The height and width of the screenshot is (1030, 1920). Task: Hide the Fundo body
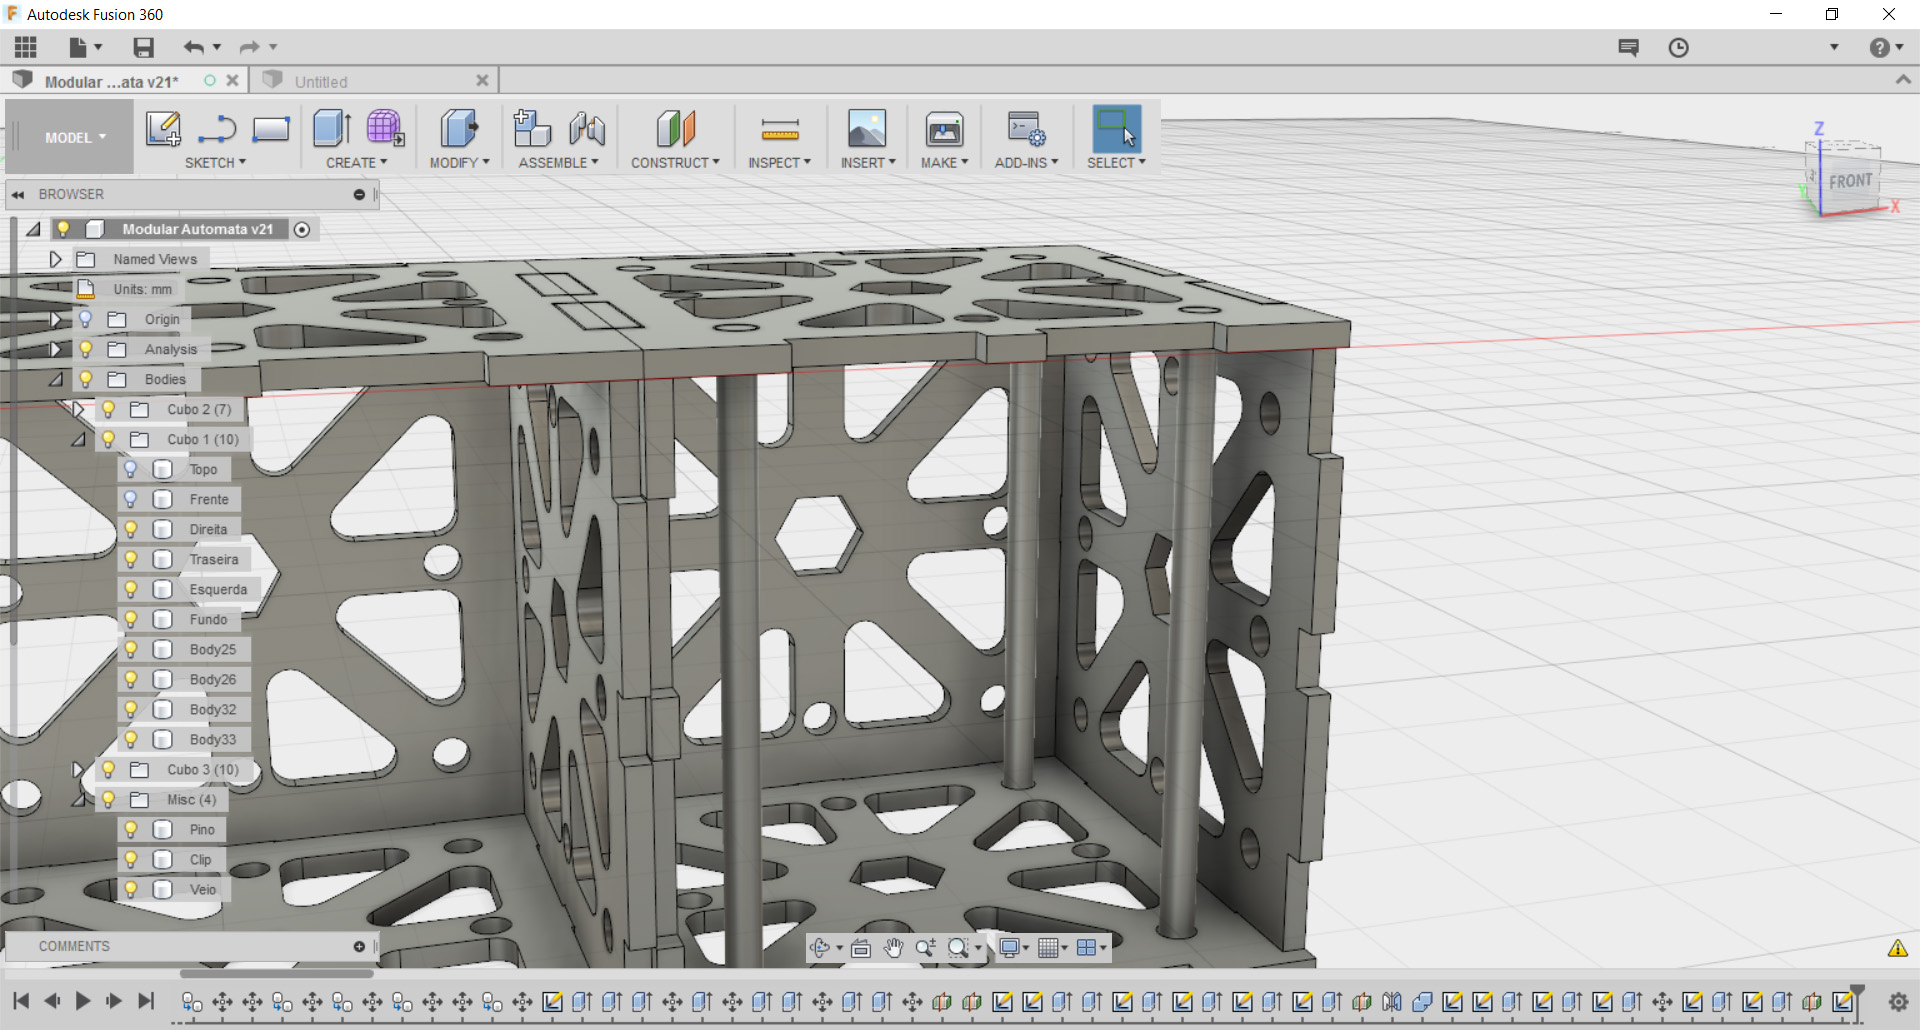pyautogui.click(x=131, y=619)
